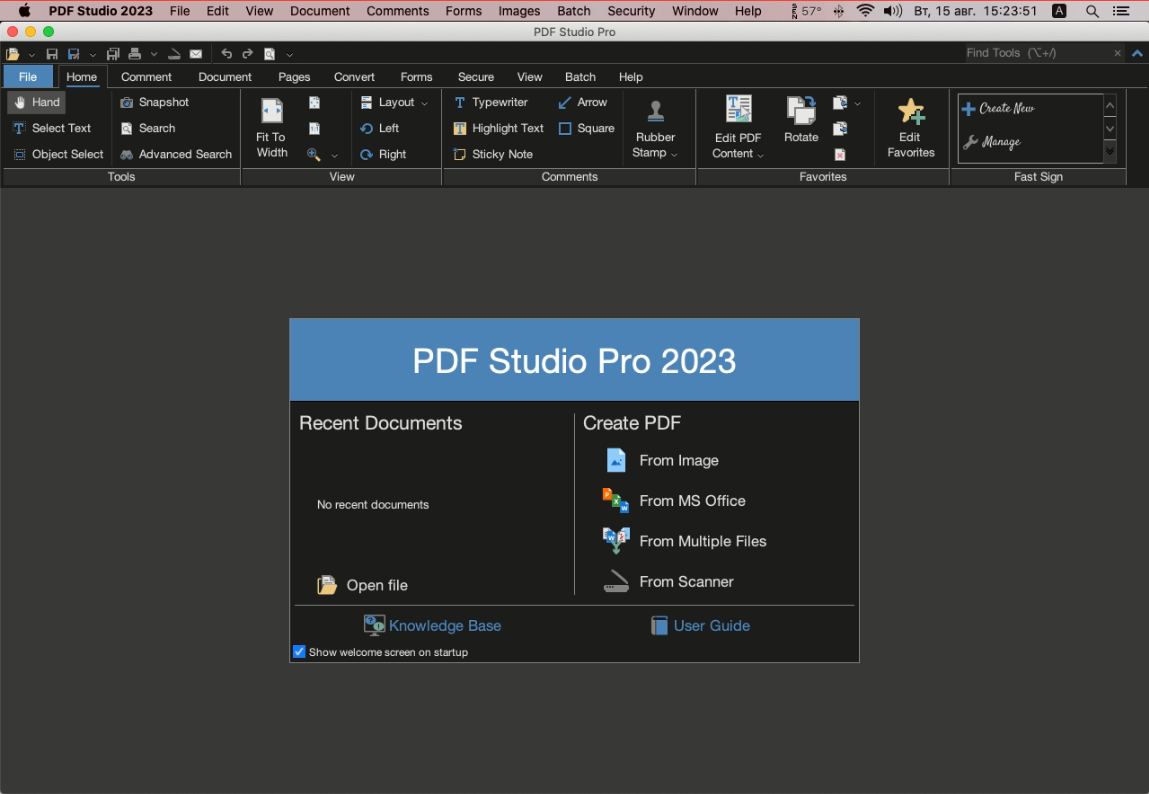The width and height of the screenshot is (1149, 794).
Task: Collapse the ribbon with the blue chevron
Action: click(1137, 53)
